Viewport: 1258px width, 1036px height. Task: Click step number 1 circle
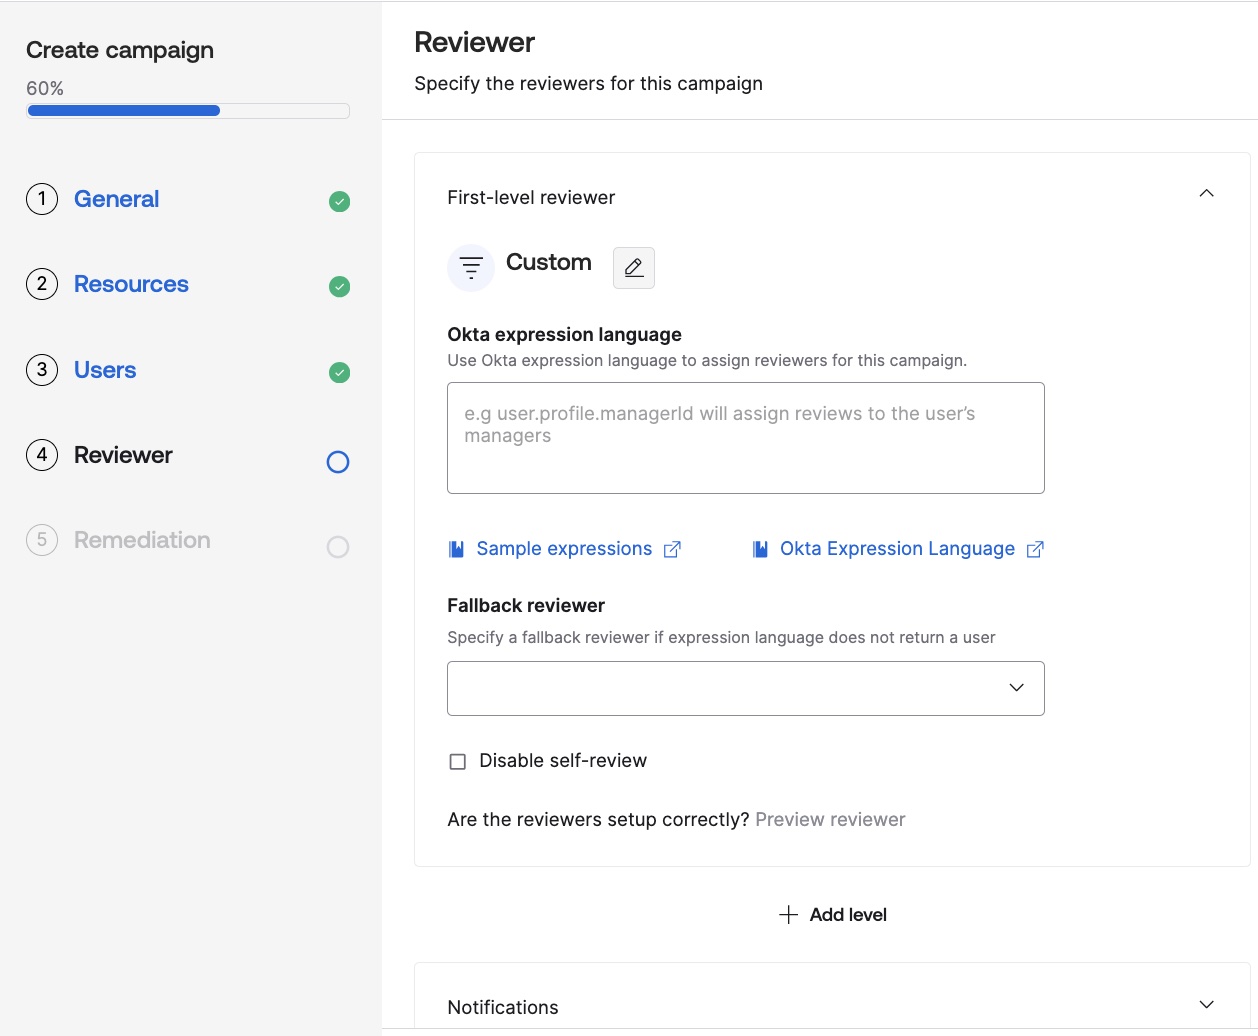tap(42, 199)
